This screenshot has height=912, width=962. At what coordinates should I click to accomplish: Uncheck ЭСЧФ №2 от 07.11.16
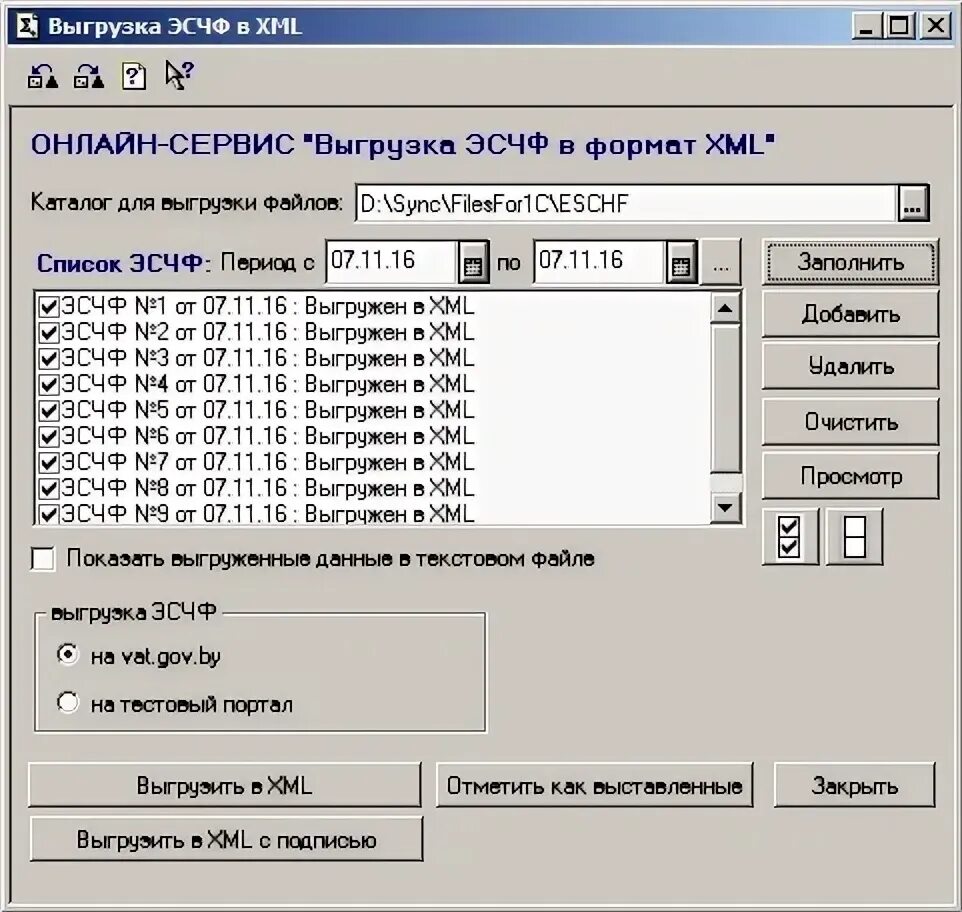[48, 332]
